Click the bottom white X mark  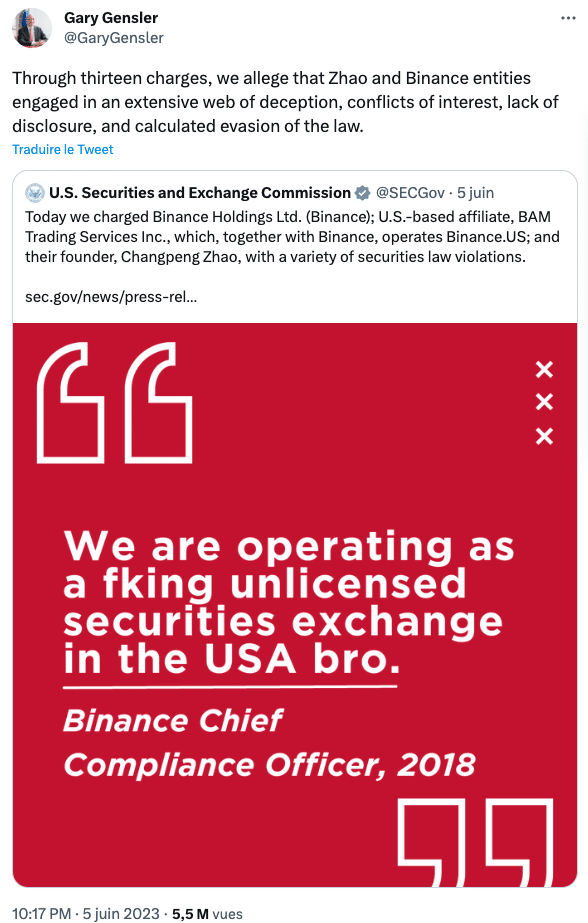(x=544, y=436)
